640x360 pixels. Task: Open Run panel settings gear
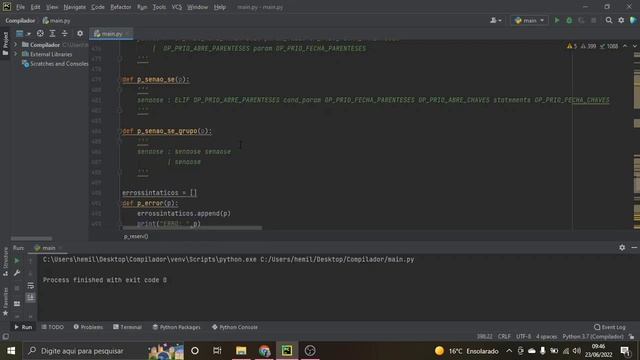coord(622,247)
